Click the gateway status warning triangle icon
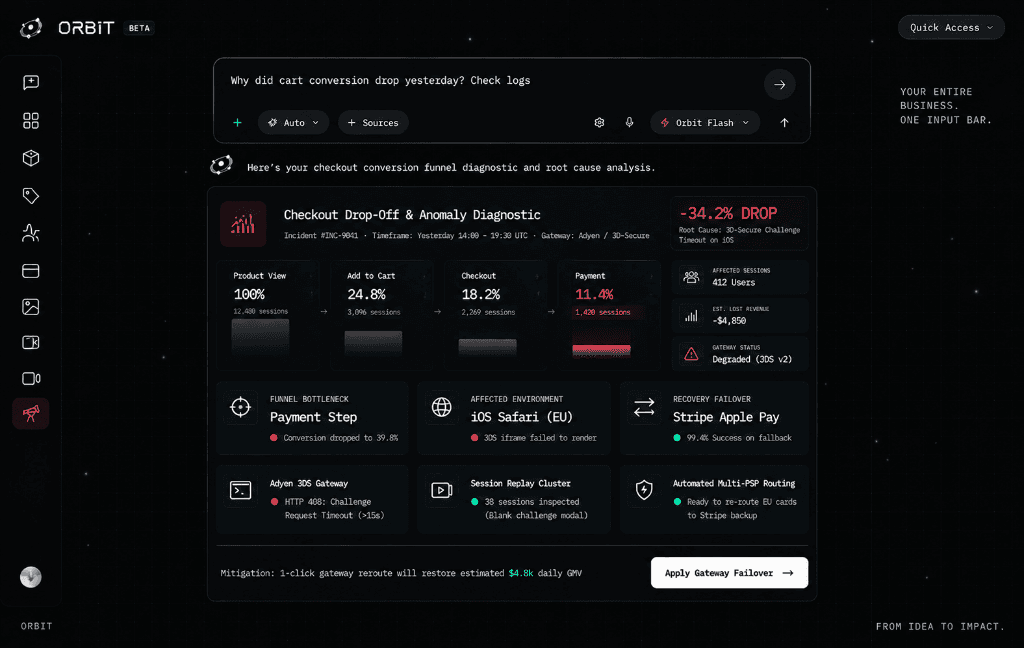The width and height of the screenshot is (1024, 648). coord(691,354)
